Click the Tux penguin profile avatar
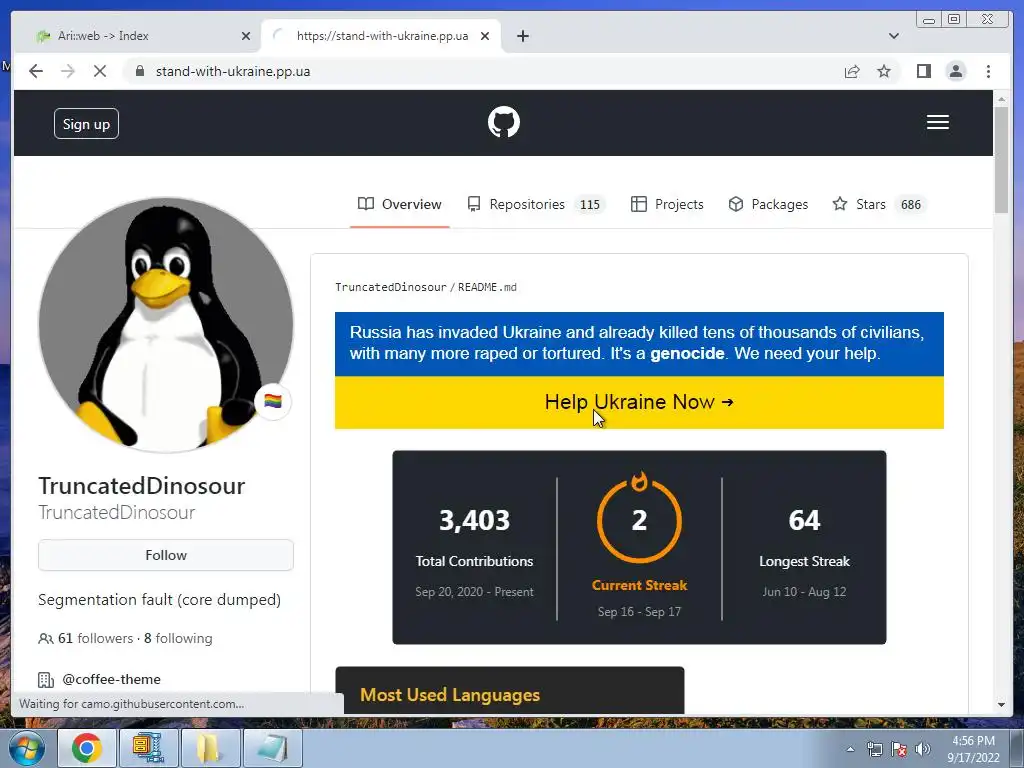The image size is (1024, 768). pos(166,325)
